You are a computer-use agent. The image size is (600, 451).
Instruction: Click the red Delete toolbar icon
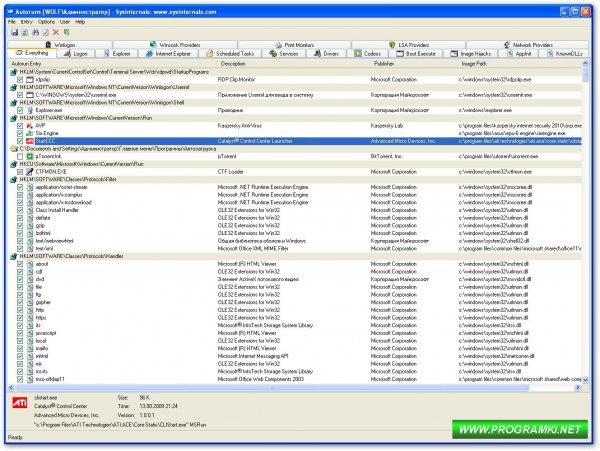[56, 33]
